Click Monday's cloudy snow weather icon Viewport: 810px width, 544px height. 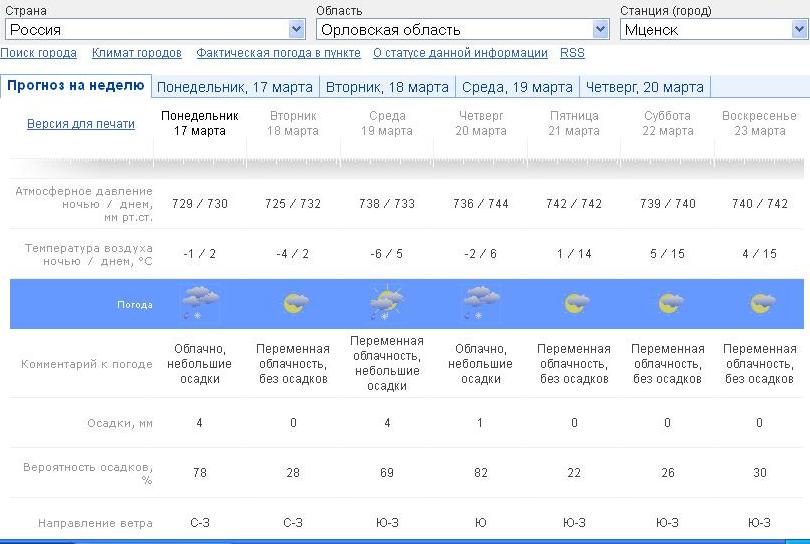pos(201,303)
